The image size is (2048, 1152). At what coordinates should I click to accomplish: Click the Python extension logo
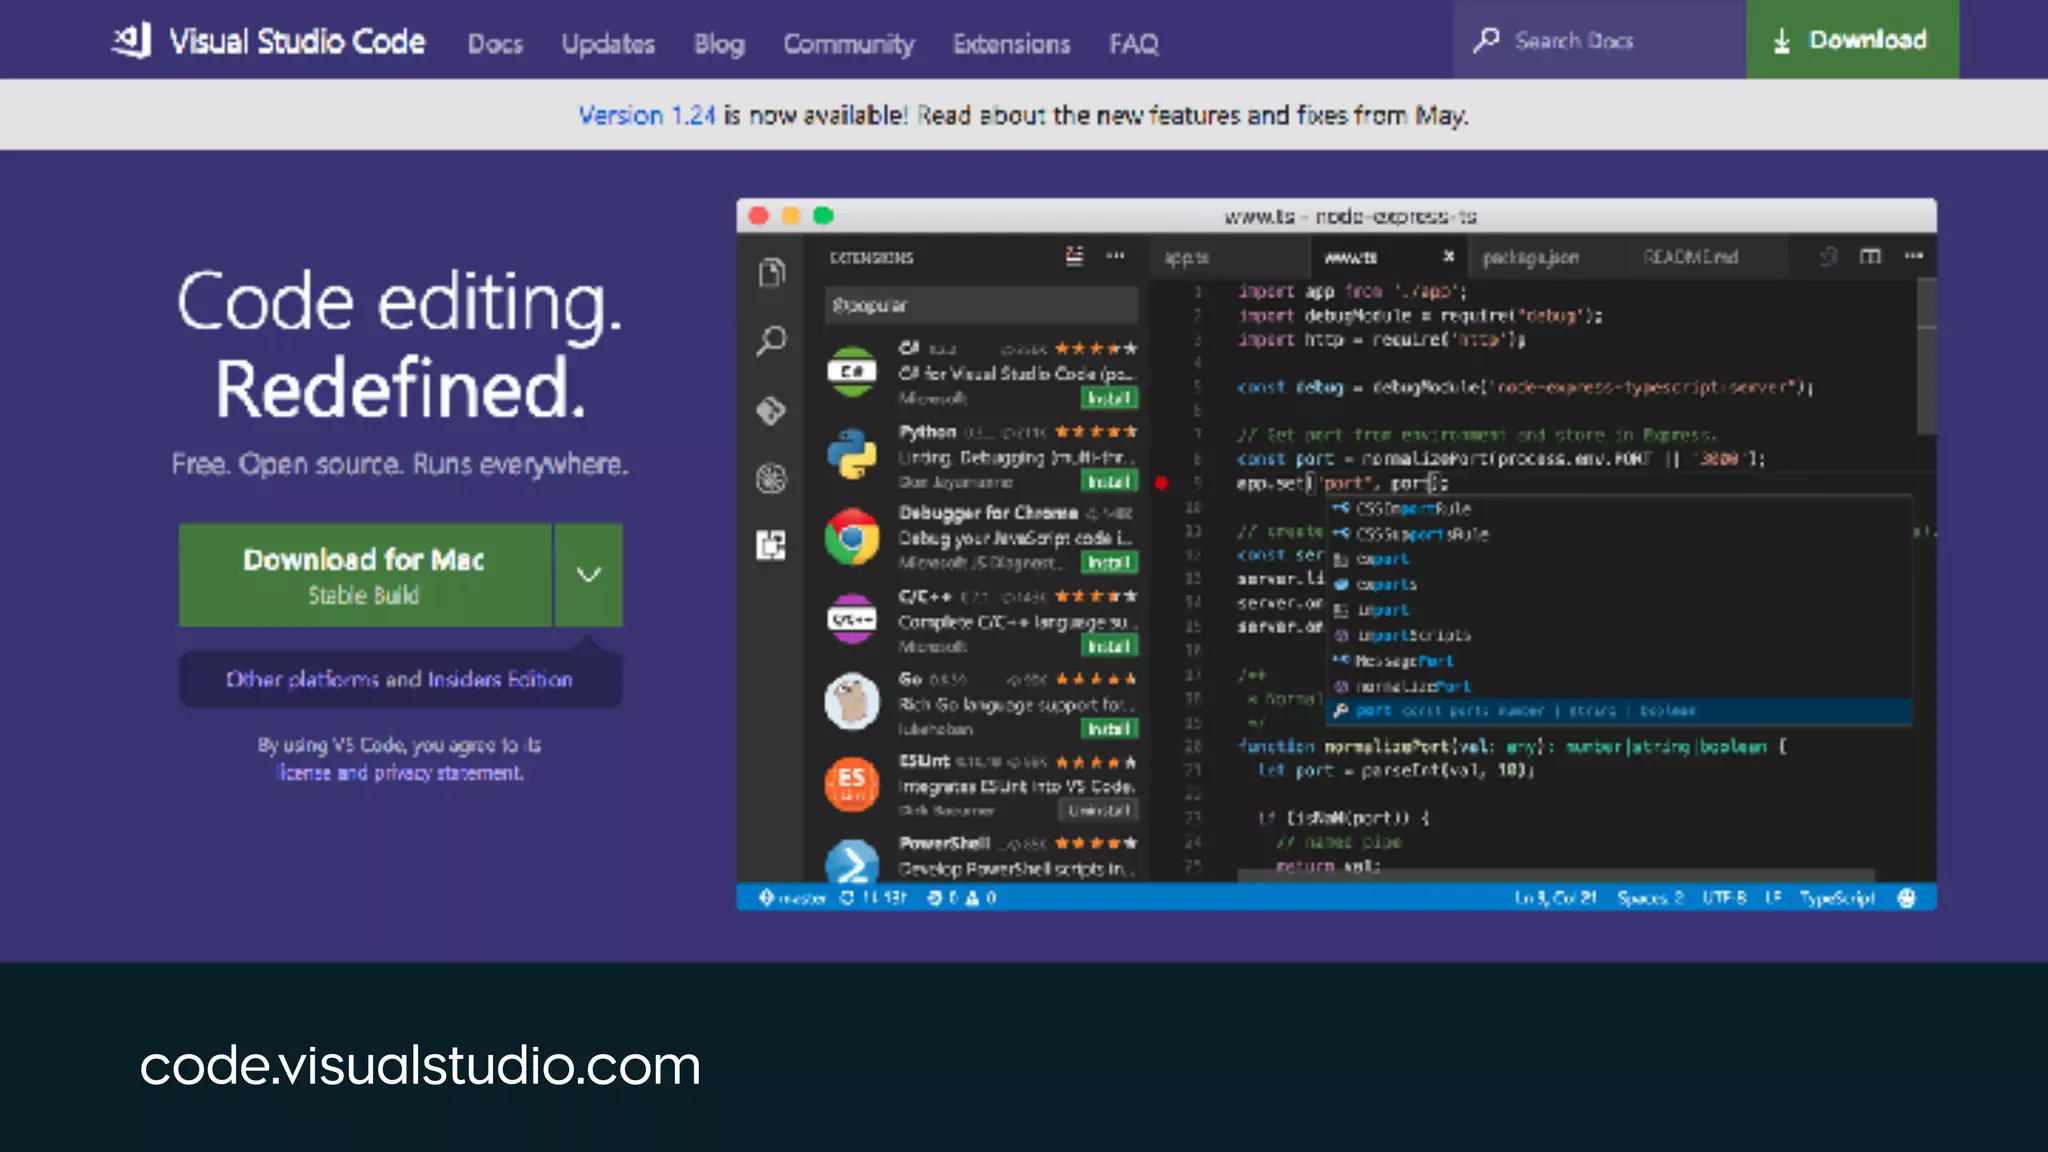coord(852,454)
